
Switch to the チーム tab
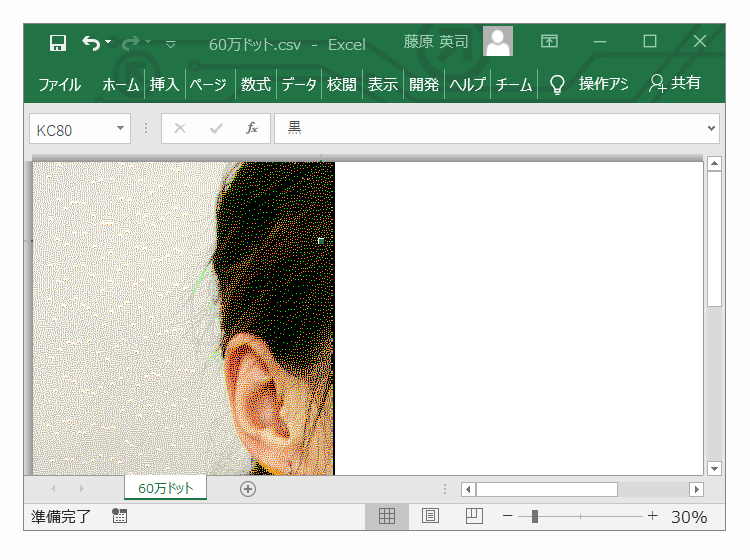514,85
